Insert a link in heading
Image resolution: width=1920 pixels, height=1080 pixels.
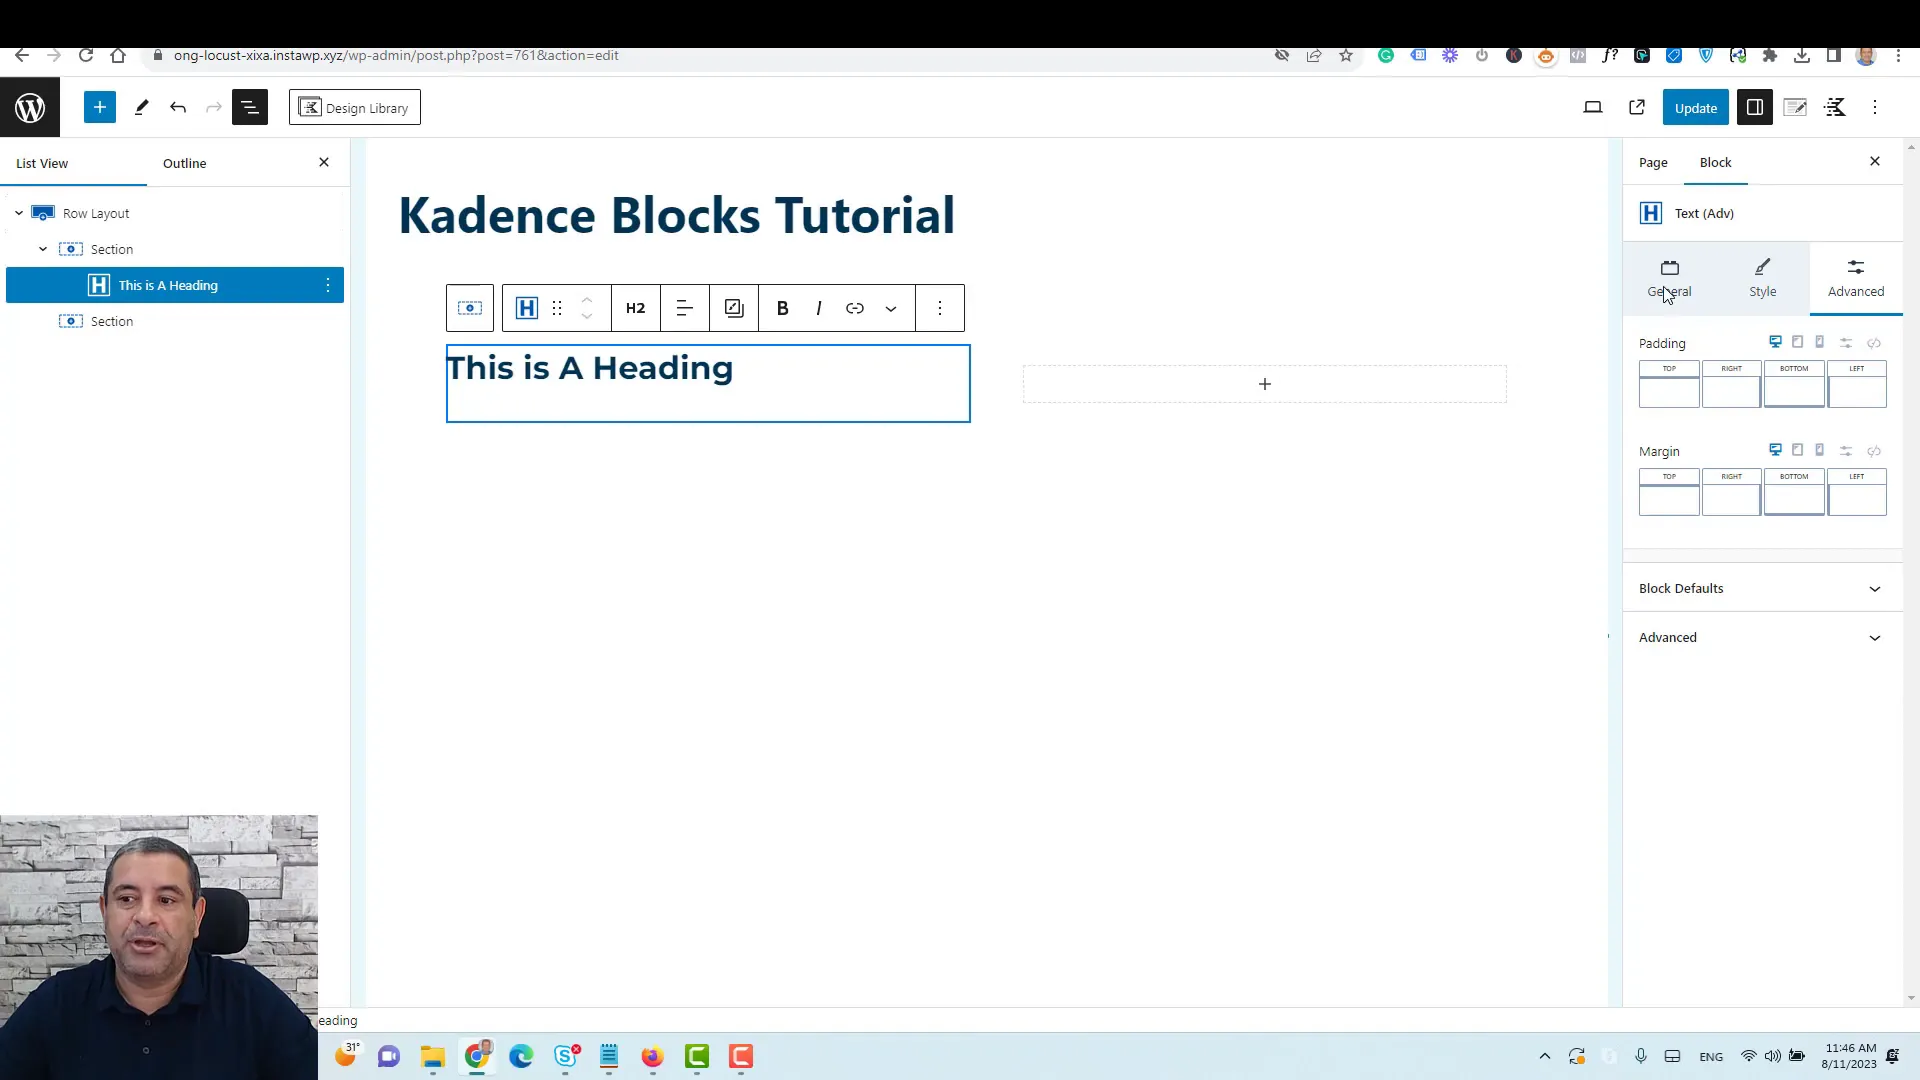coord(855,308)
